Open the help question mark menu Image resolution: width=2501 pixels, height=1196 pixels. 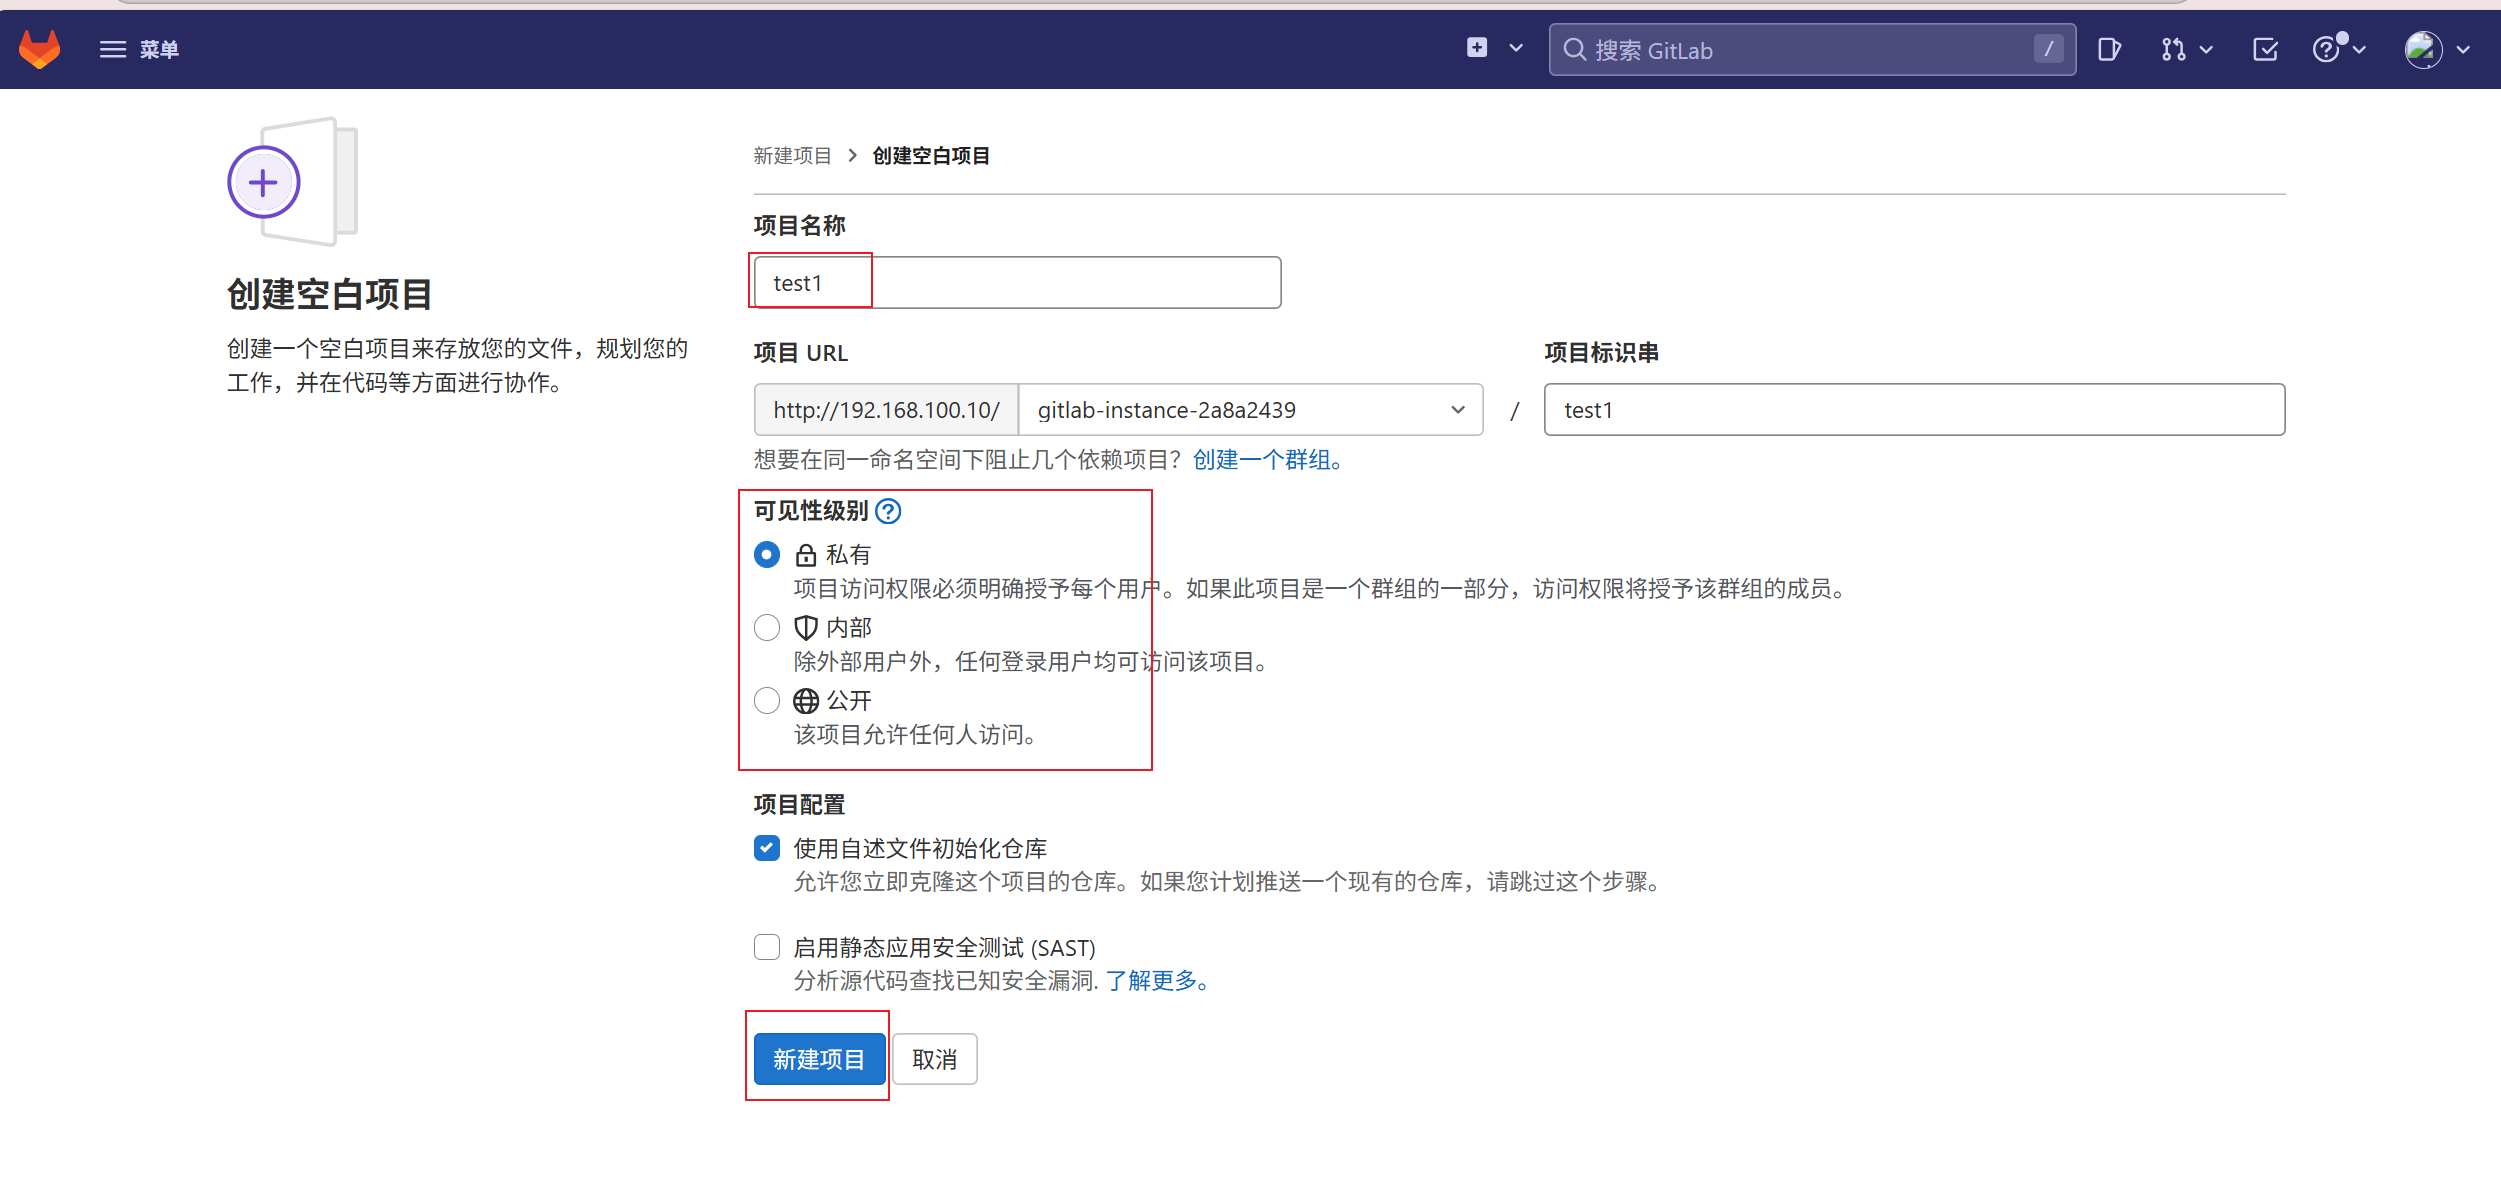(2327, 49)
